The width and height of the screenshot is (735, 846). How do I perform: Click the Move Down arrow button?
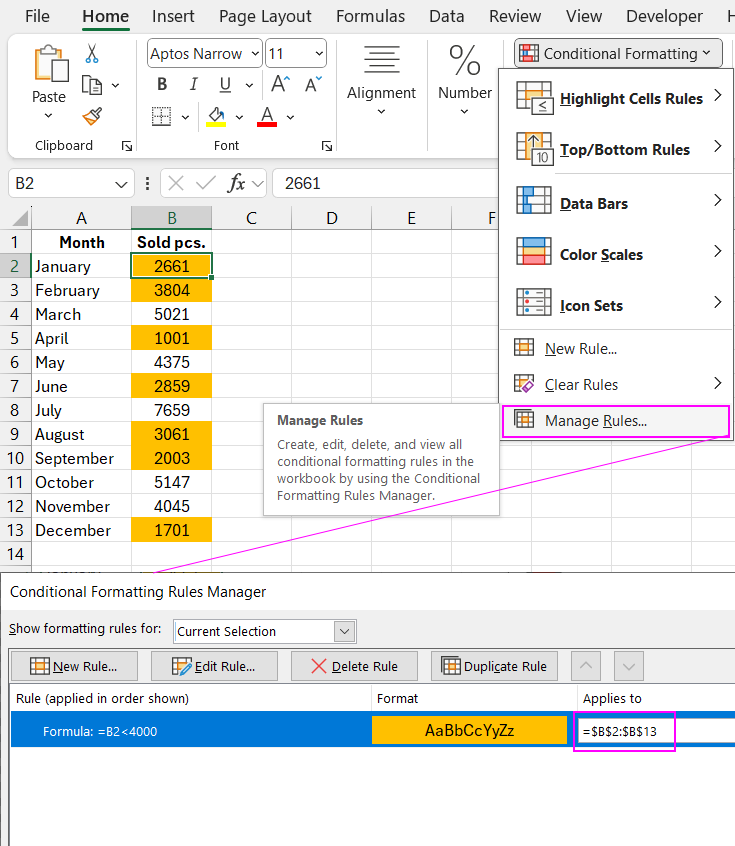click(629, 666)
